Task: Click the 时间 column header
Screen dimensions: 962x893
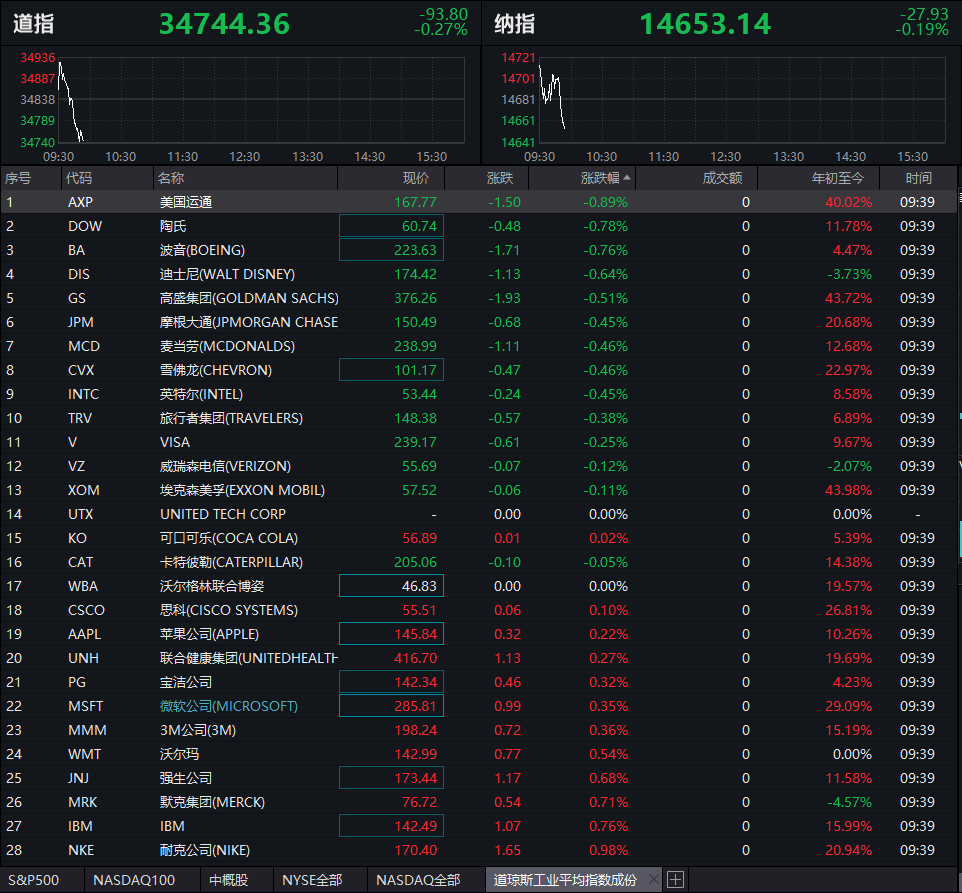Action: [918, 178]
